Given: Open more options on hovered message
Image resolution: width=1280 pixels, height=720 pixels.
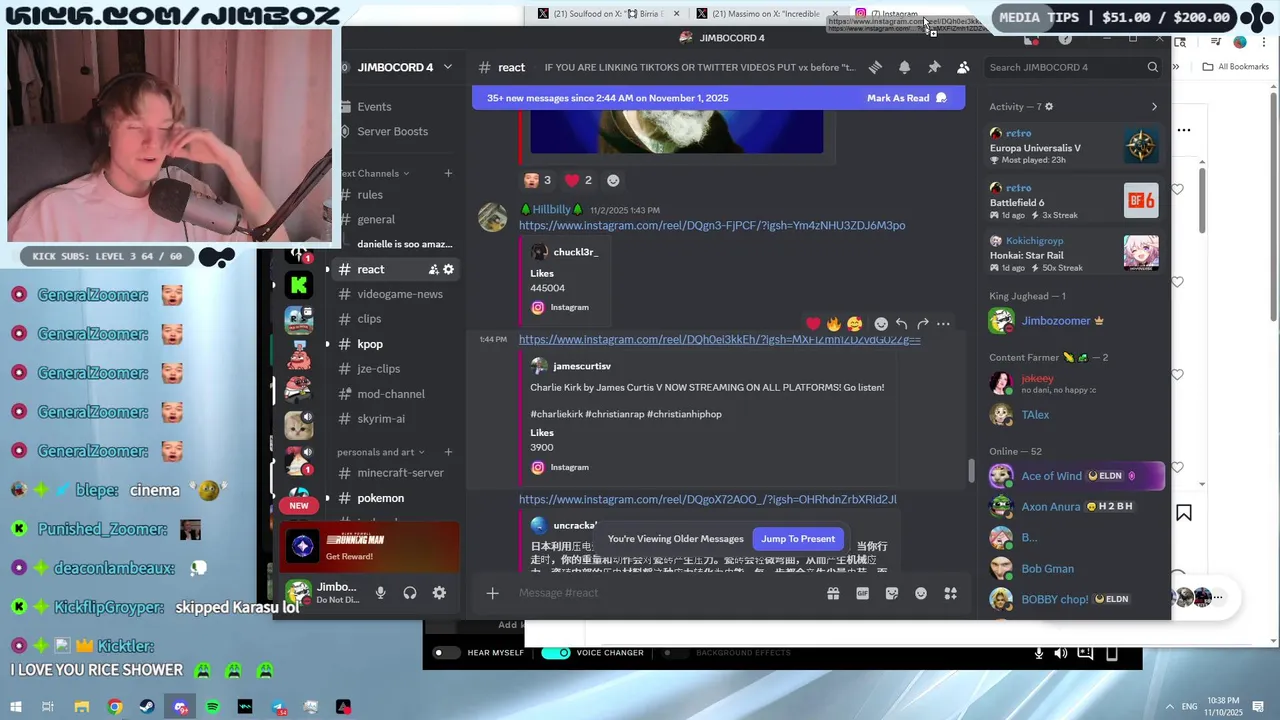Looking at the screenshot, I should (943, 324).
